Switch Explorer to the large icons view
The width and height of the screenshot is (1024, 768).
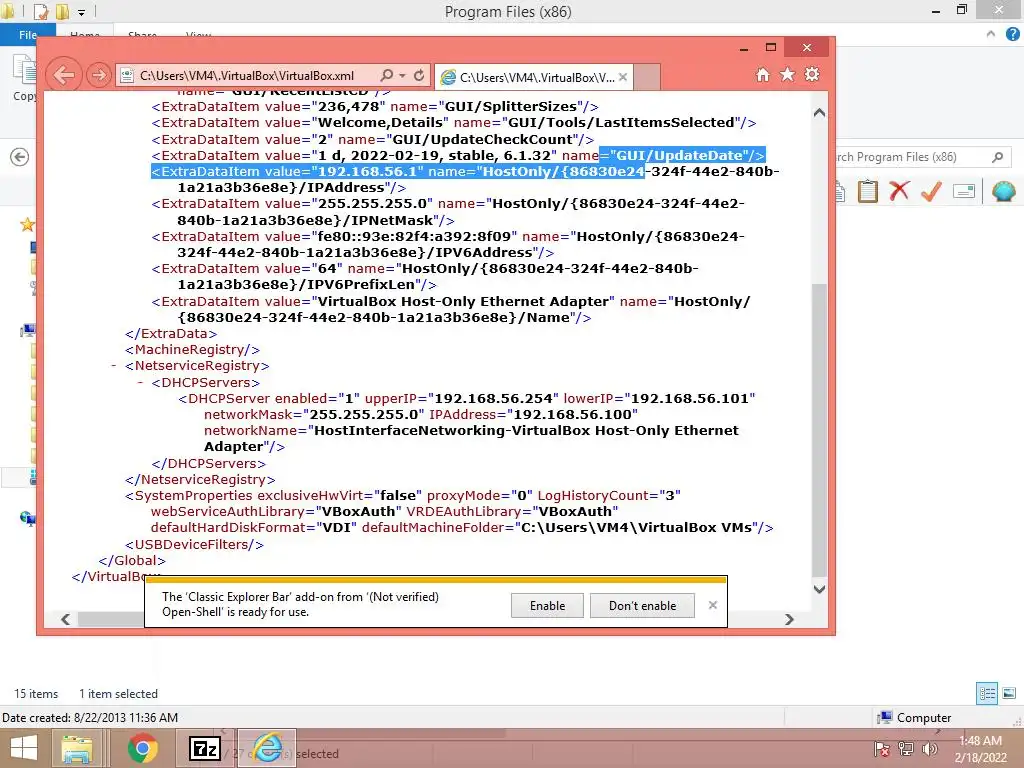pyautogui.click(x=1009, y=694)
